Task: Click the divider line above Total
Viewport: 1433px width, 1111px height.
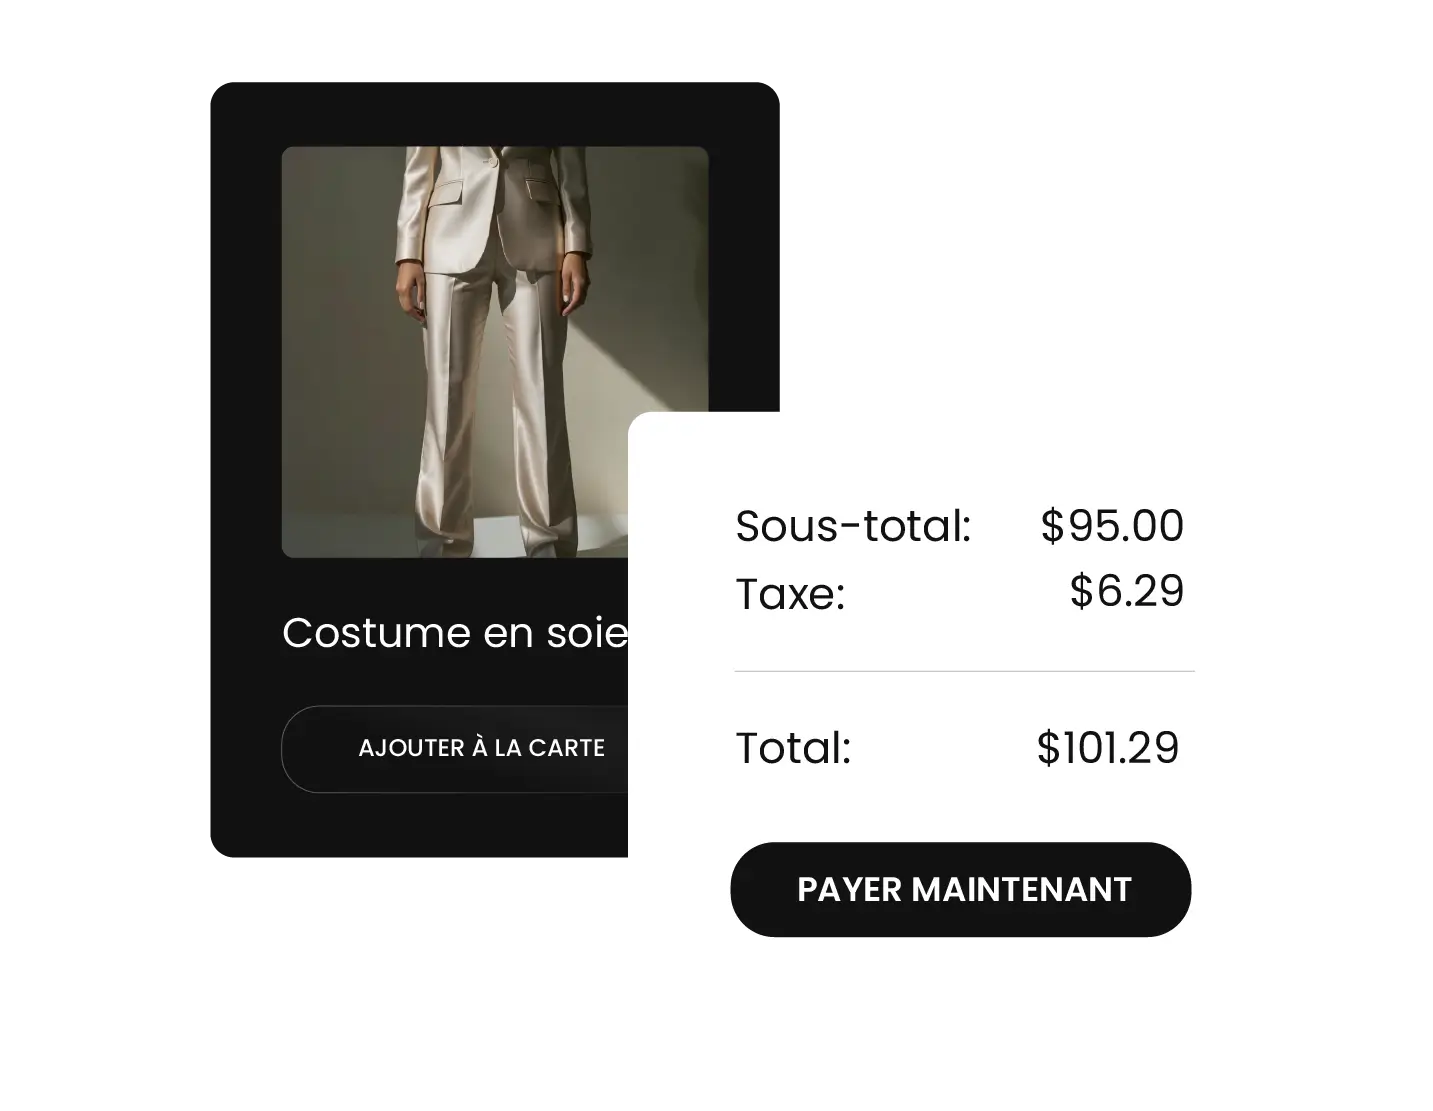Action: point(964,671)
